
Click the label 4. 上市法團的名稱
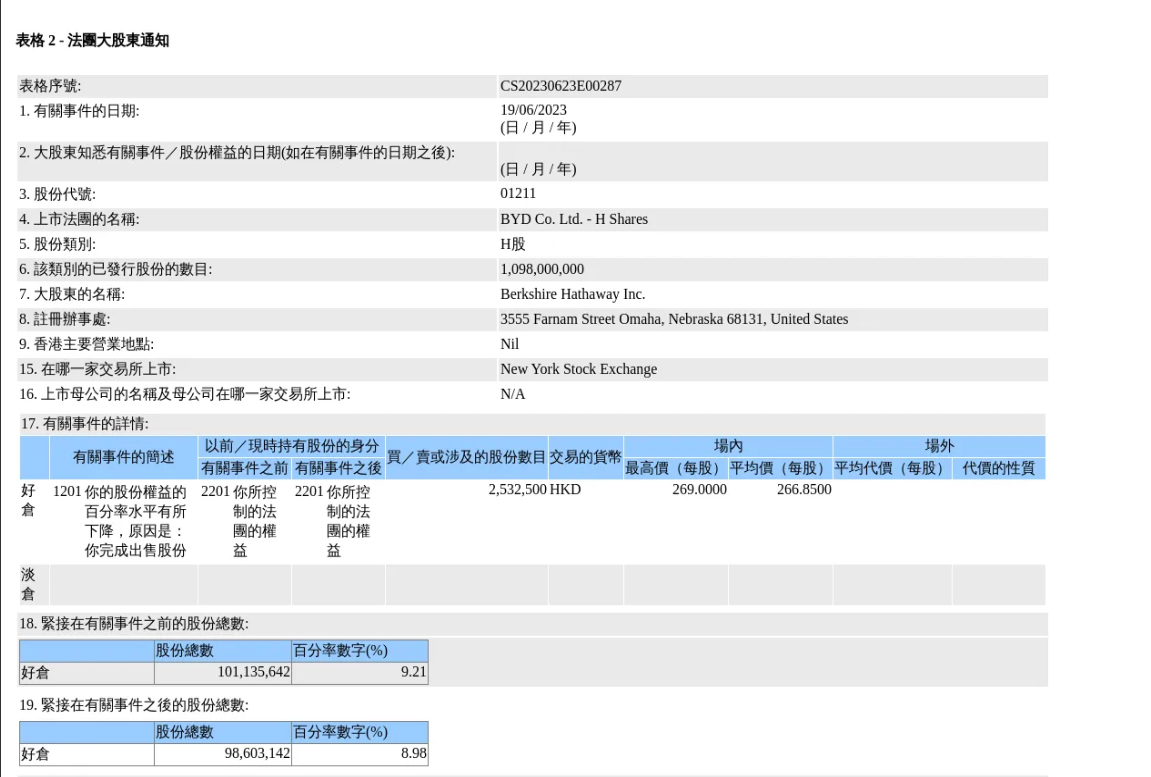pyautogui.click(x=79, y=219)
